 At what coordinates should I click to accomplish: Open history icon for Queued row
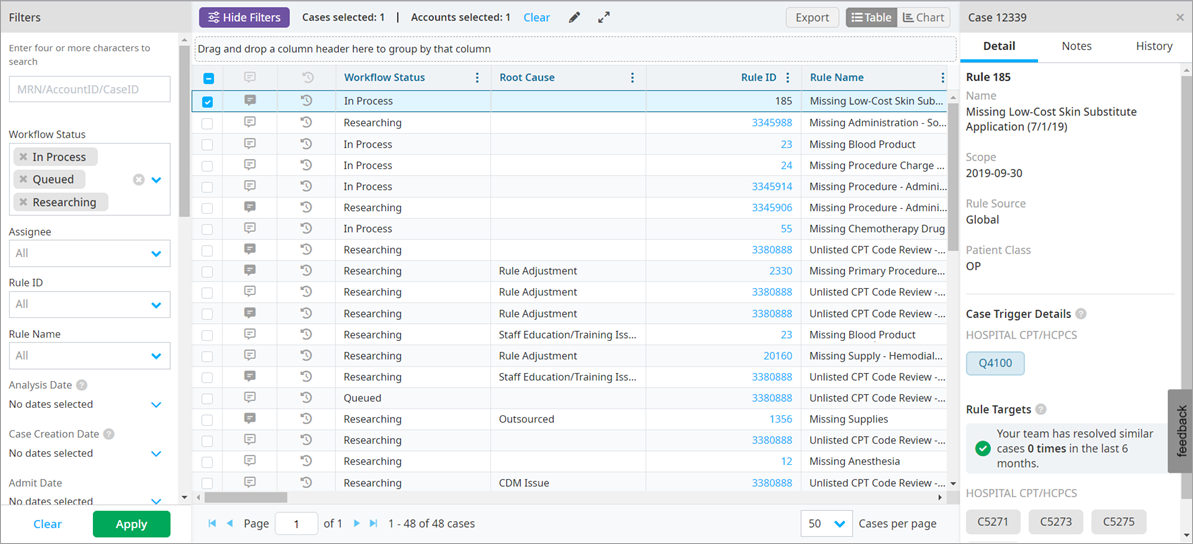coord(307,397)
